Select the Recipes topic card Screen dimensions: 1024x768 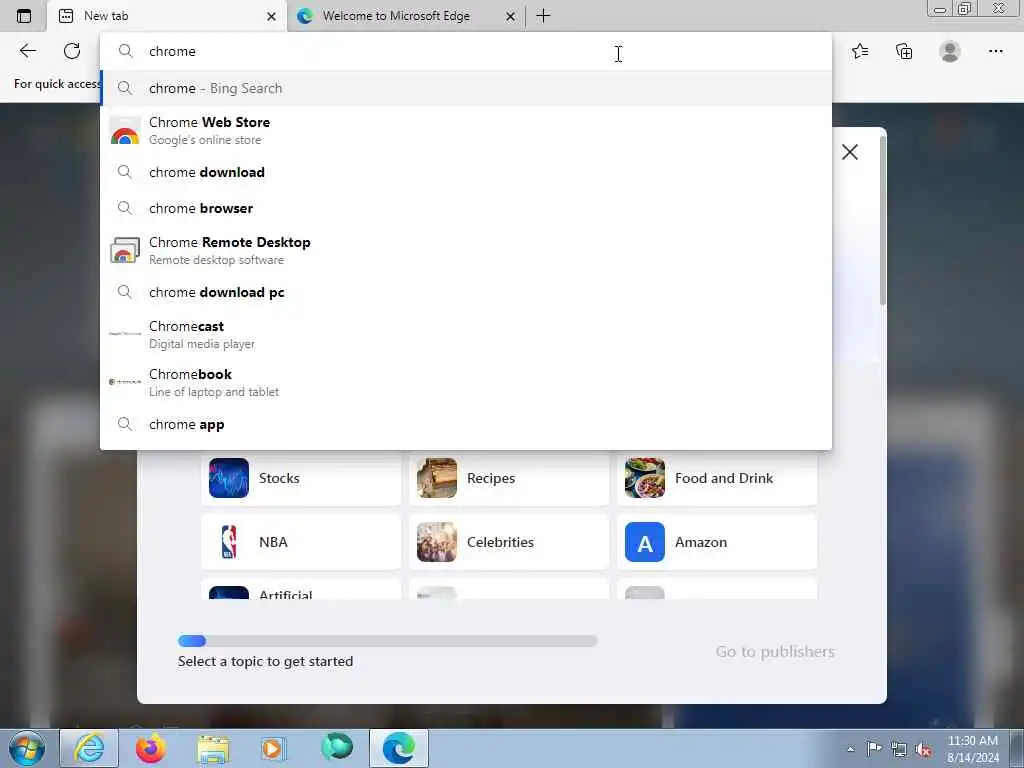[509, 478]
